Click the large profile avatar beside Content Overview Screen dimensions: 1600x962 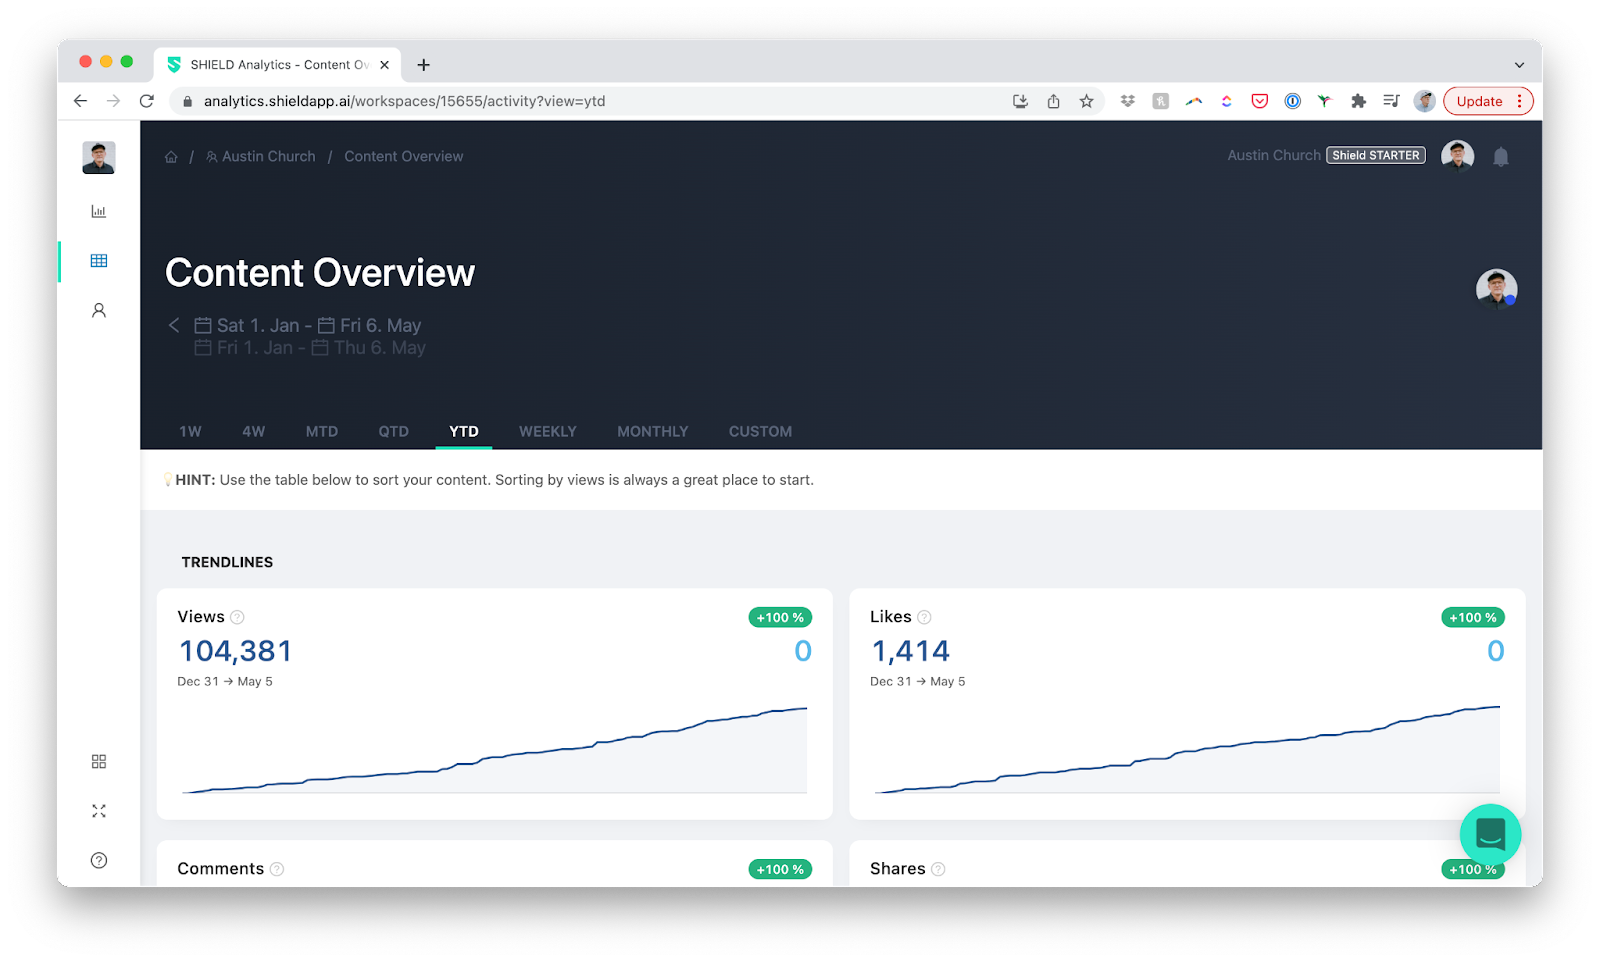pos(1497,289)
